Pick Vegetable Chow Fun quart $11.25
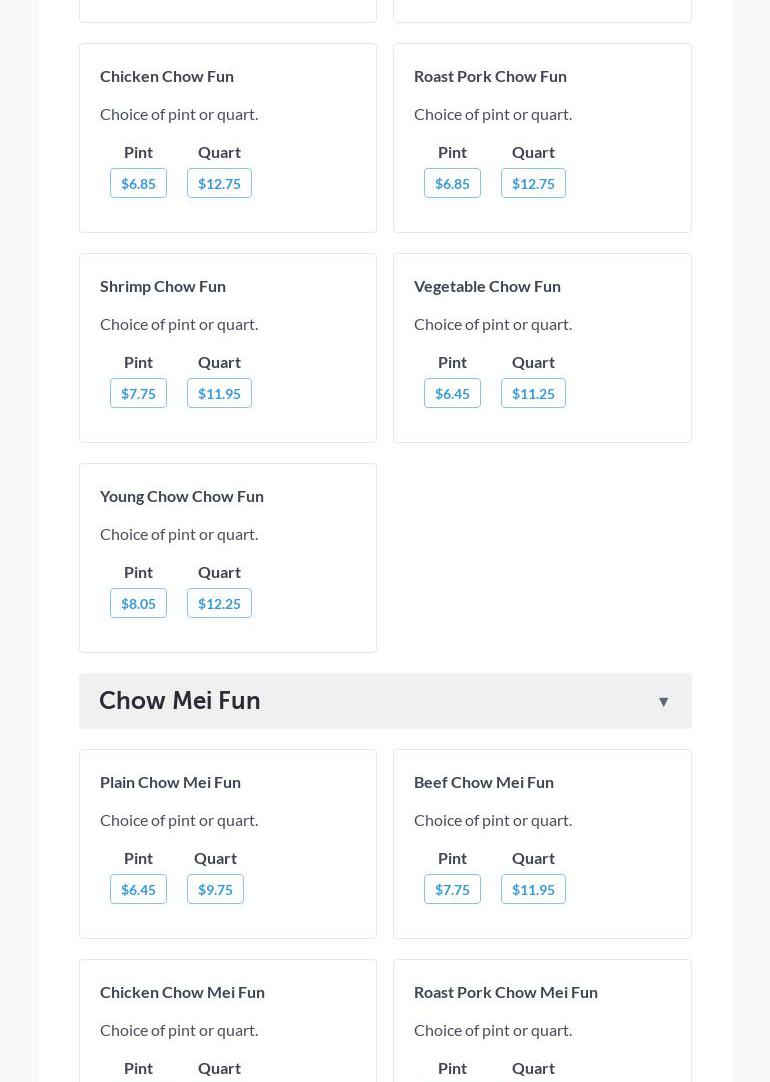 click(x=533, y=394)
